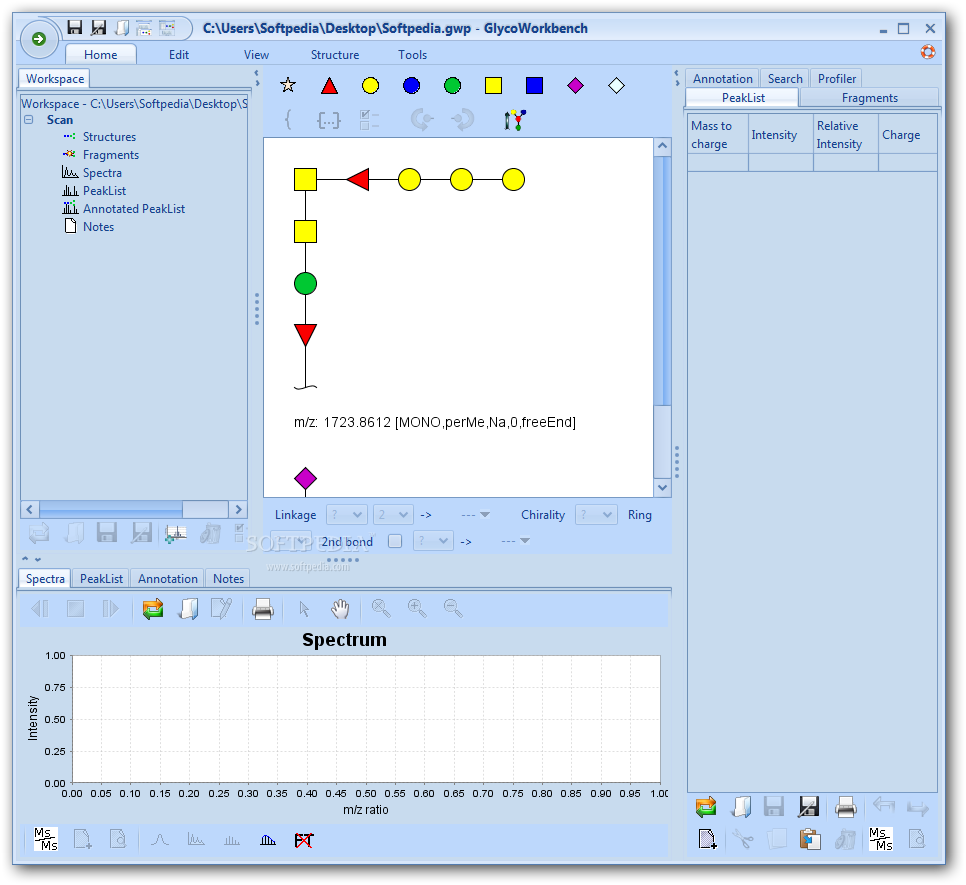The image size is (966, 885).
Task: Click the Relative Intensity column header
Action: coord(845,134)
